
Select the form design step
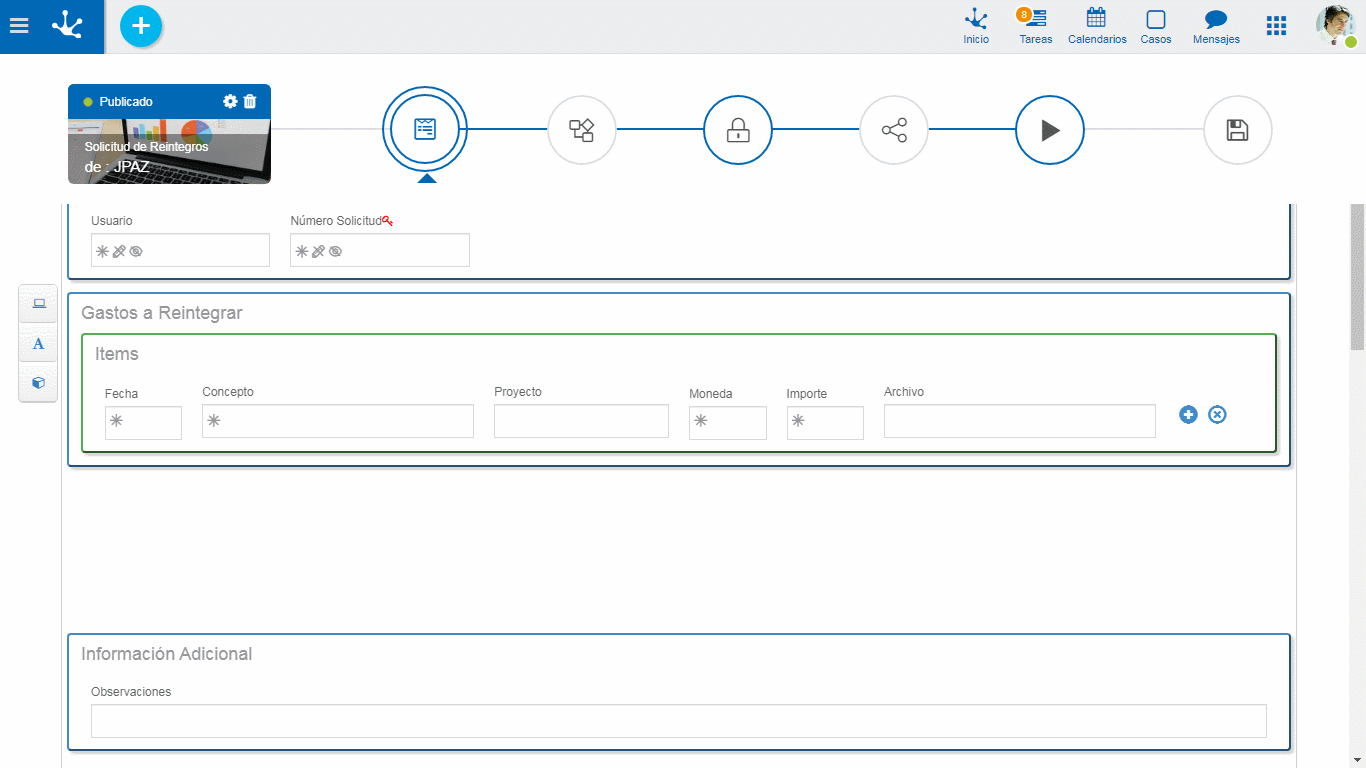point(425,129)
